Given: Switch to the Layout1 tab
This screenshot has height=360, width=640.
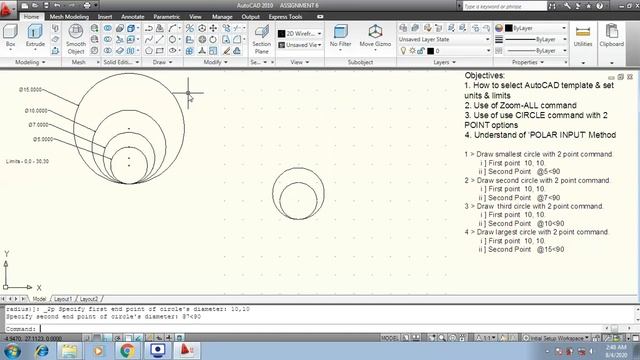Looking at the screenshot, I should coord(63,299).
